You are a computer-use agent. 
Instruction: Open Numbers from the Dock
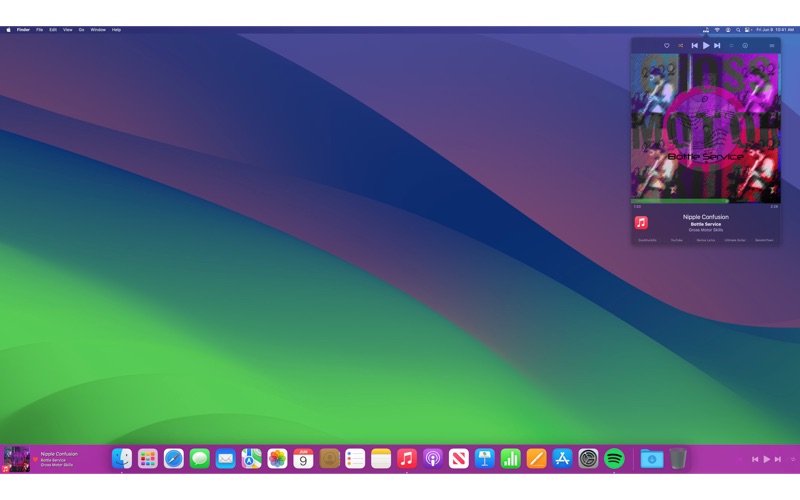pos(510,458)
